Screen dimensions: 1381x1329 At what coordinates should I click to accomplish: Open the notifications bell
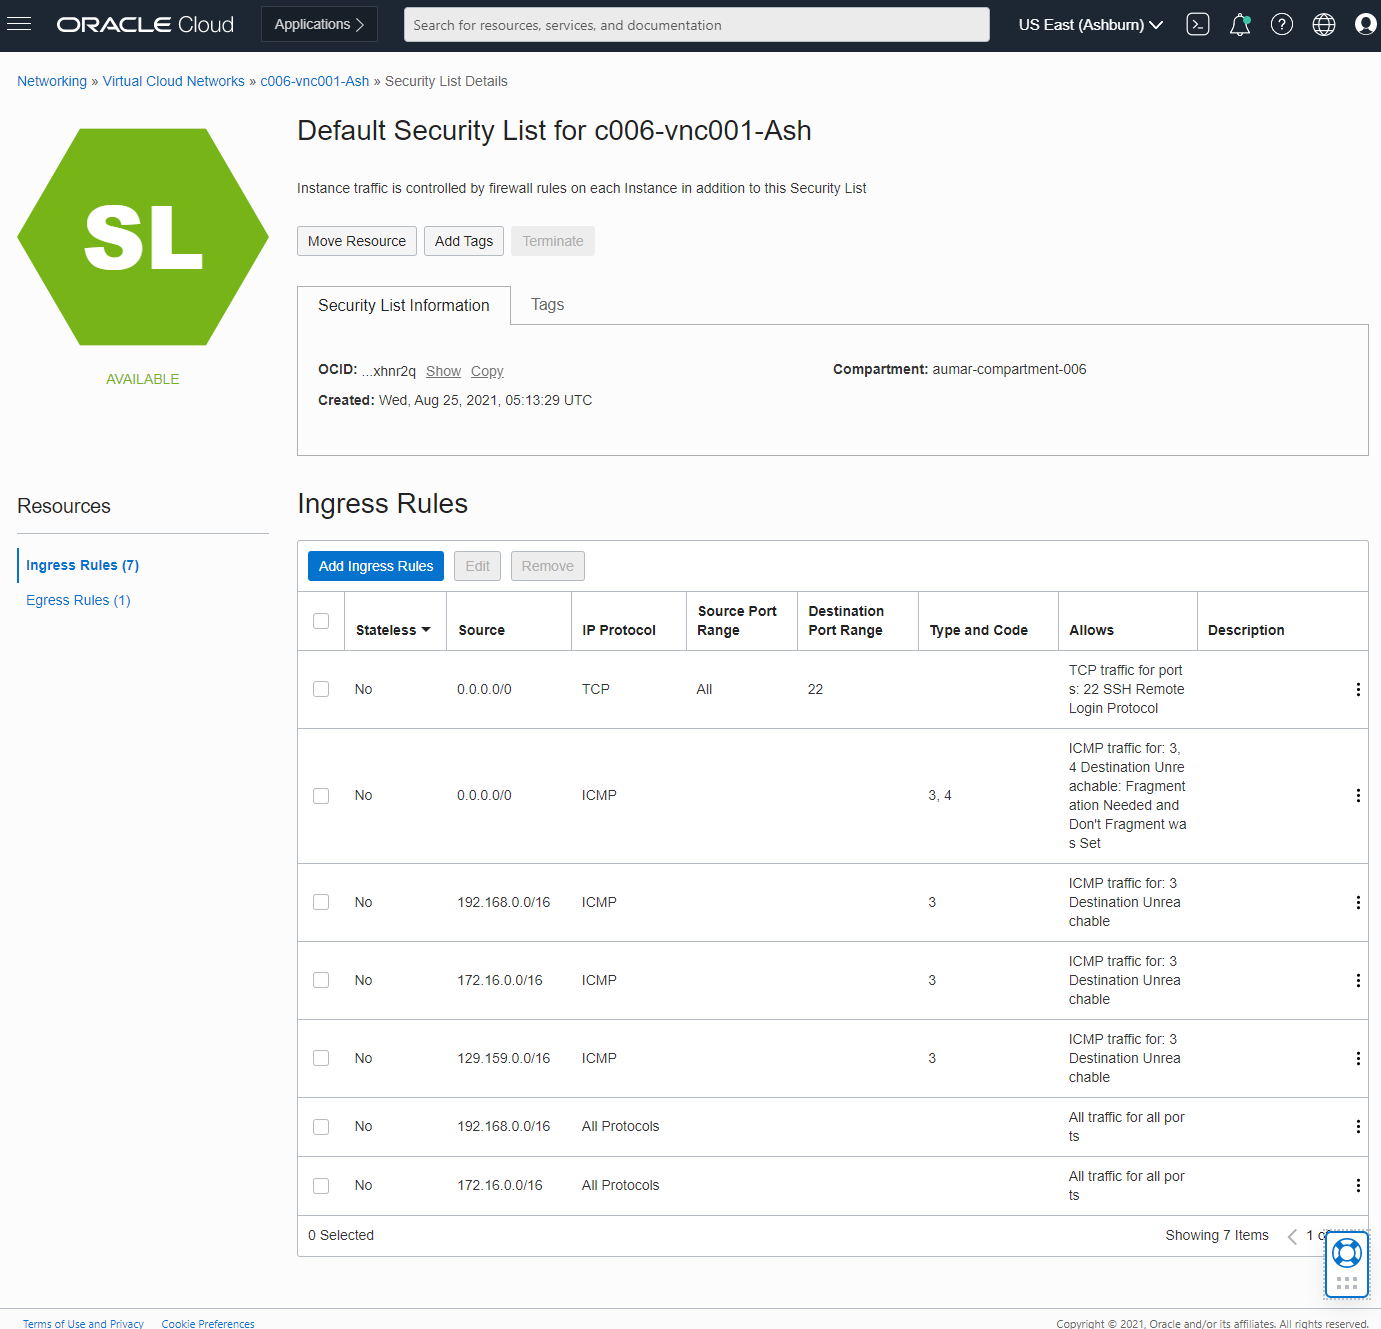(1239, 24)
